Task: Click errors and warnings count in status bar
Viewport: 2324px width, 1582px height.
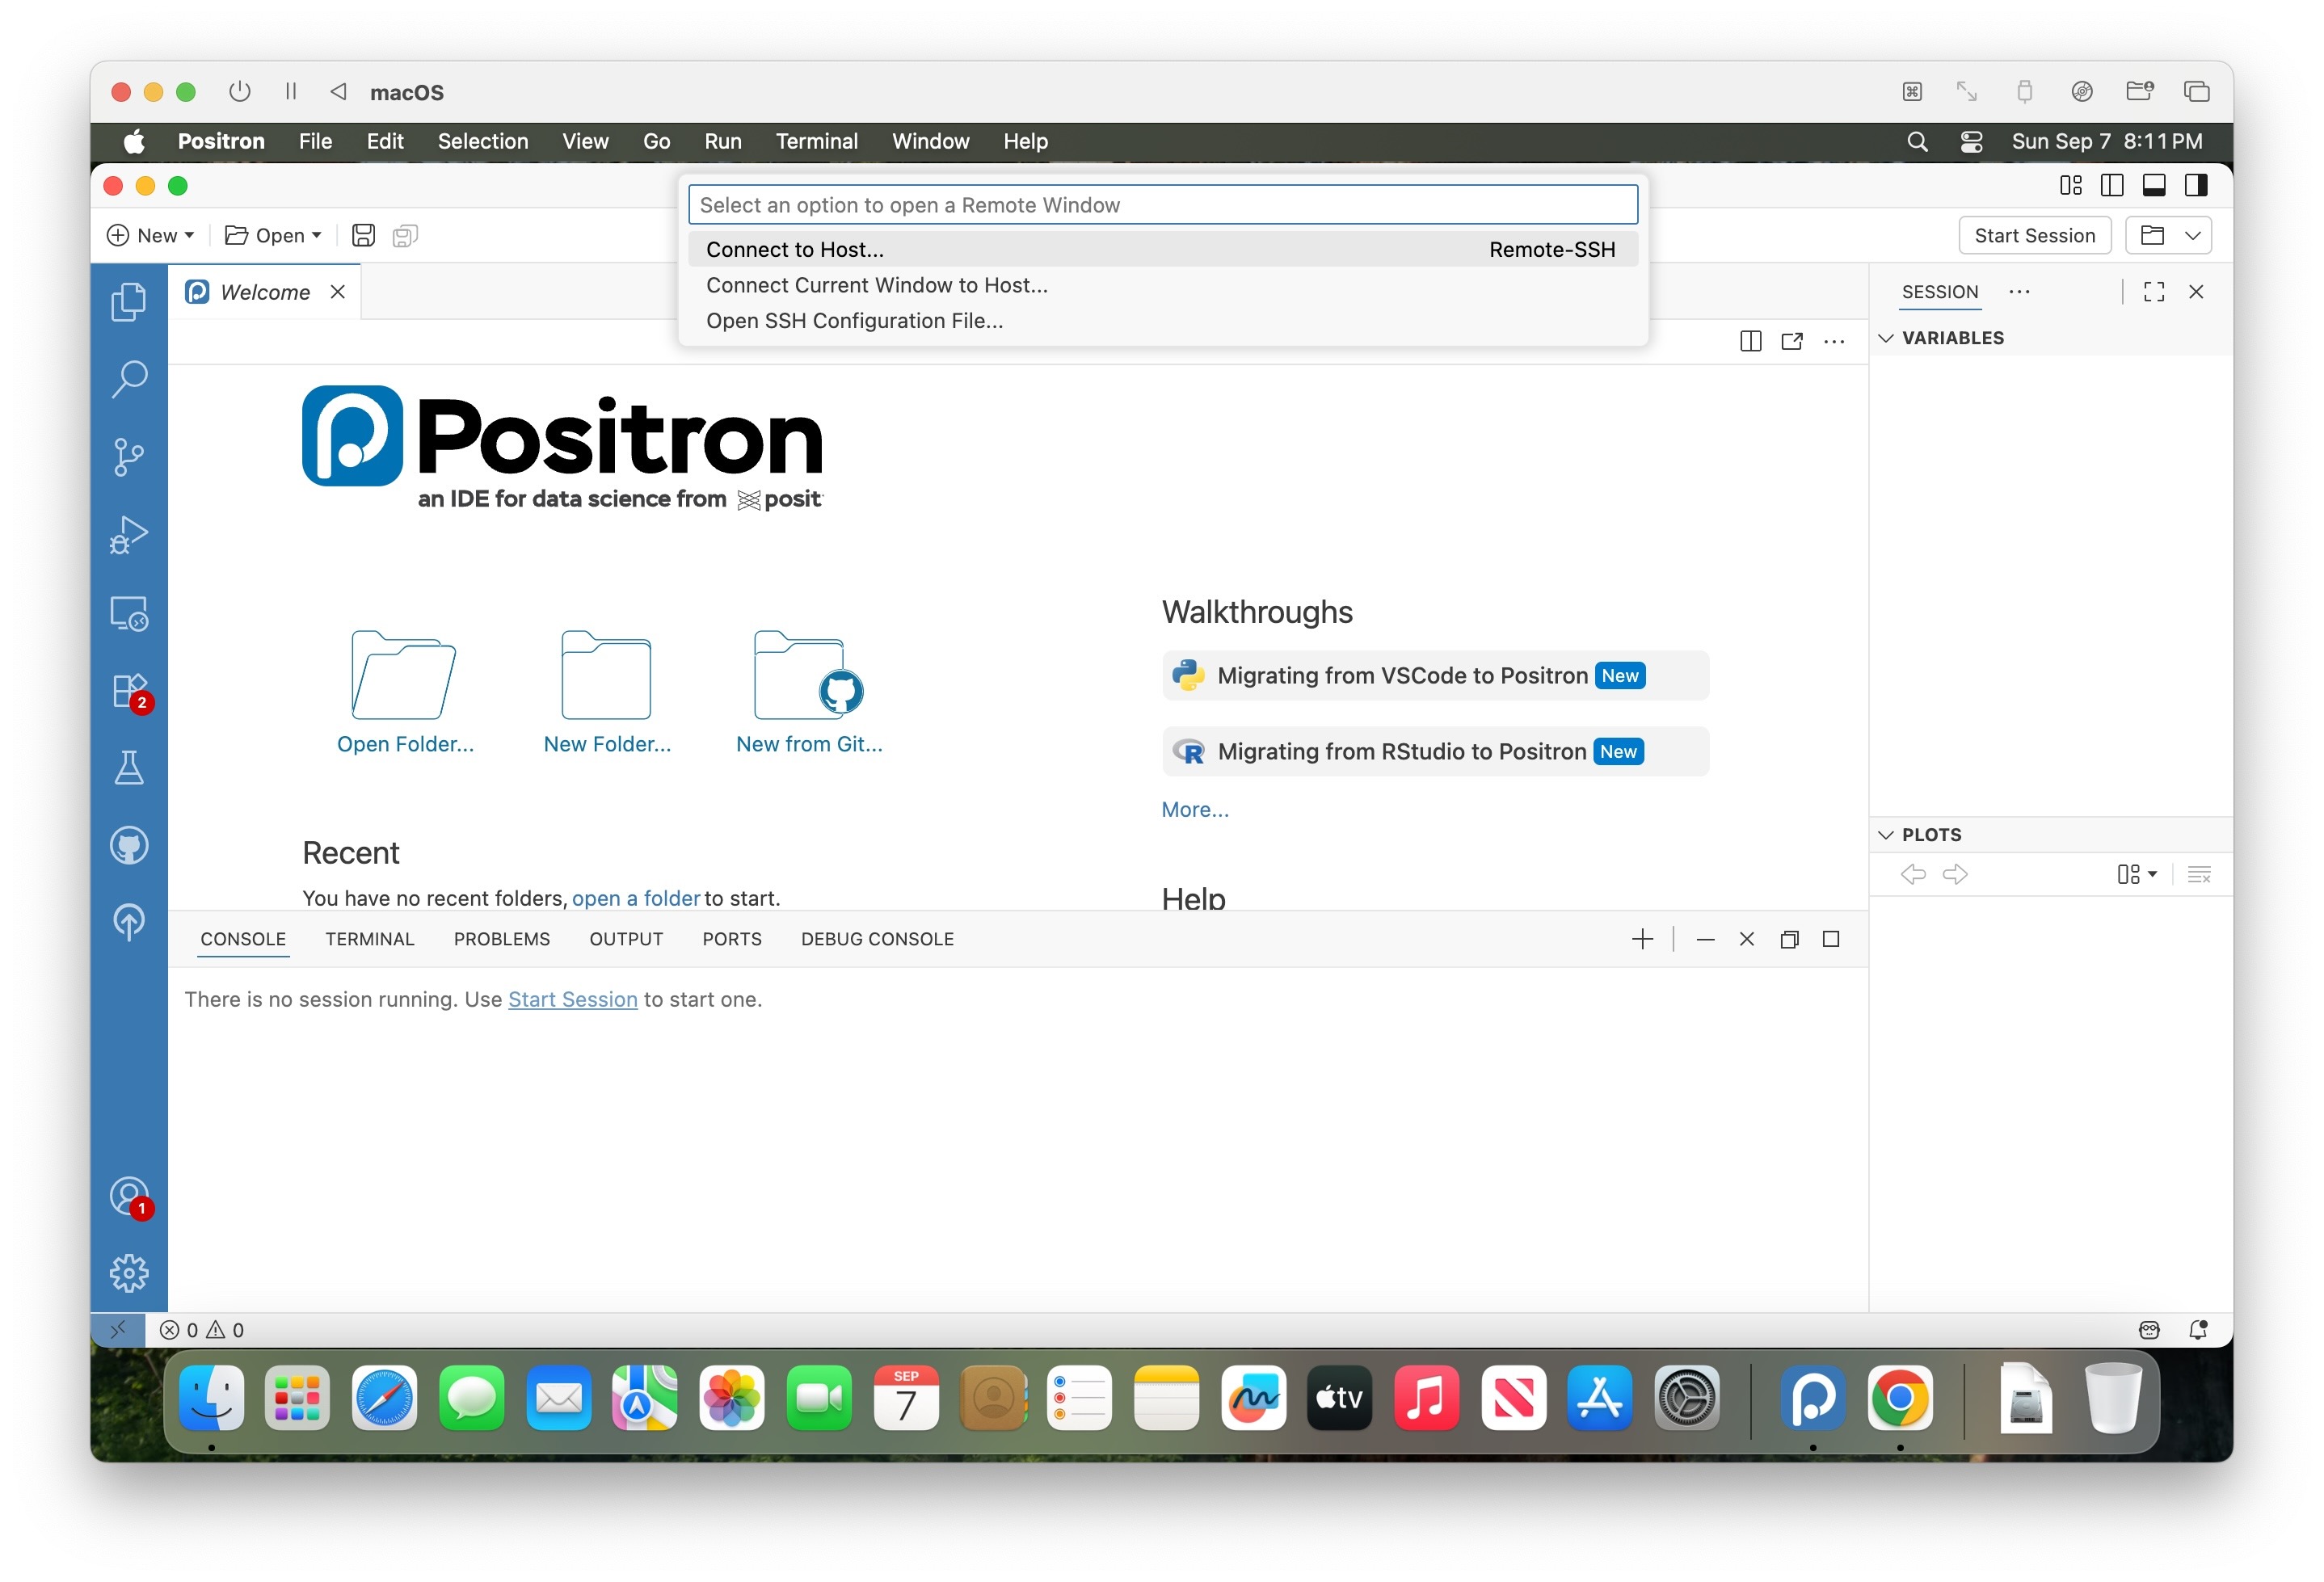Action: [202, 1329]
